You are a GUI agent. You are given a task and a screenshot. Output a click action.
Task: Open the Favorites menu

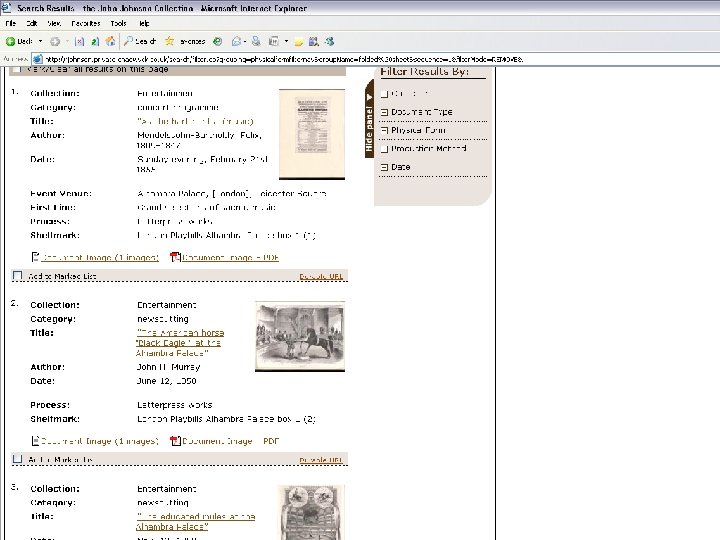[85, 23]
